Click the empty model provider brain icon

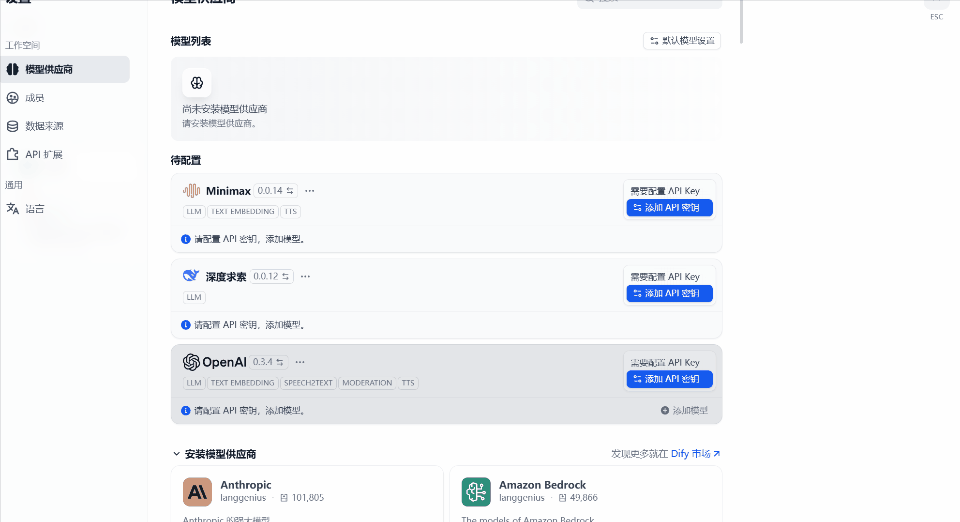pos(197,83)
